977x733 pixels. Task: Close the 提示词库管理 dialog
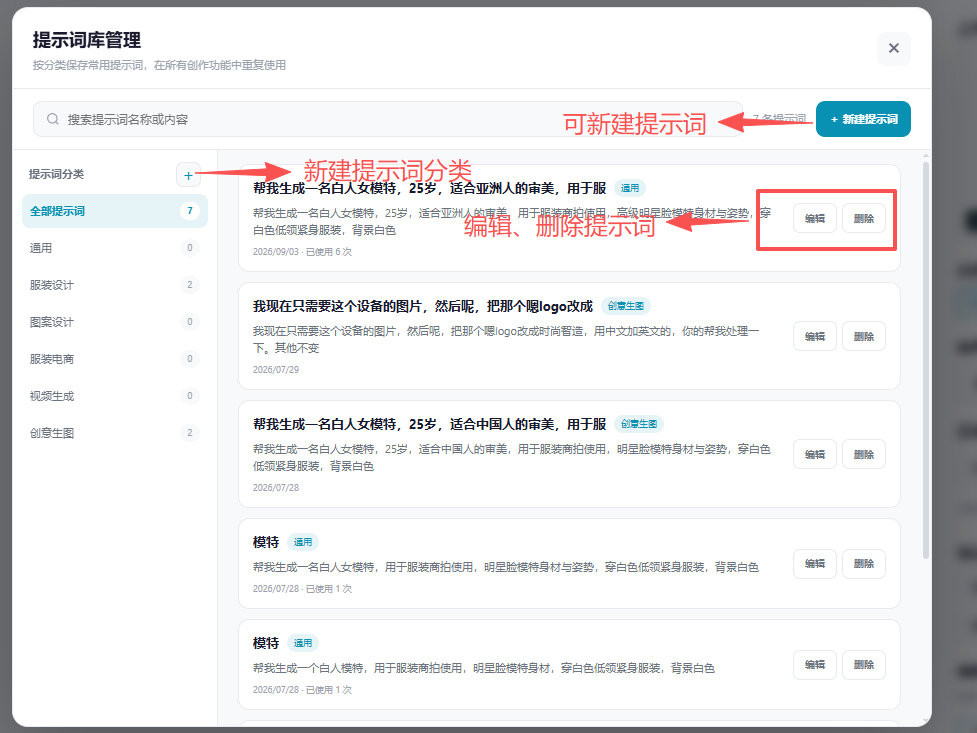pyautogui.click(x=894, y=48)
